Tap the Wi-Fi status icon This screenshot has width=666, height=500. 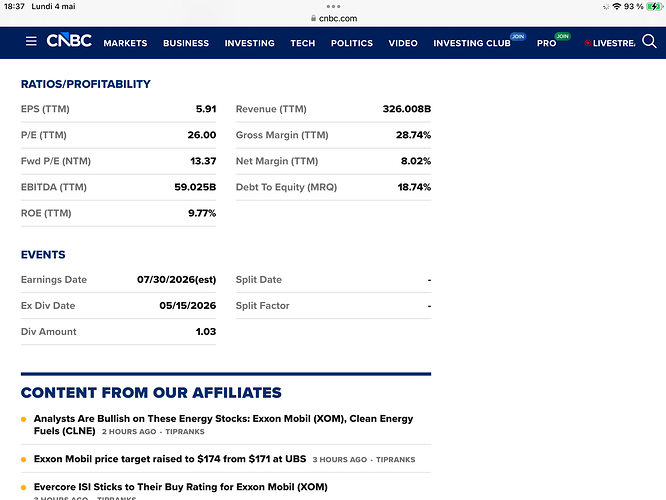coord(617,6)
